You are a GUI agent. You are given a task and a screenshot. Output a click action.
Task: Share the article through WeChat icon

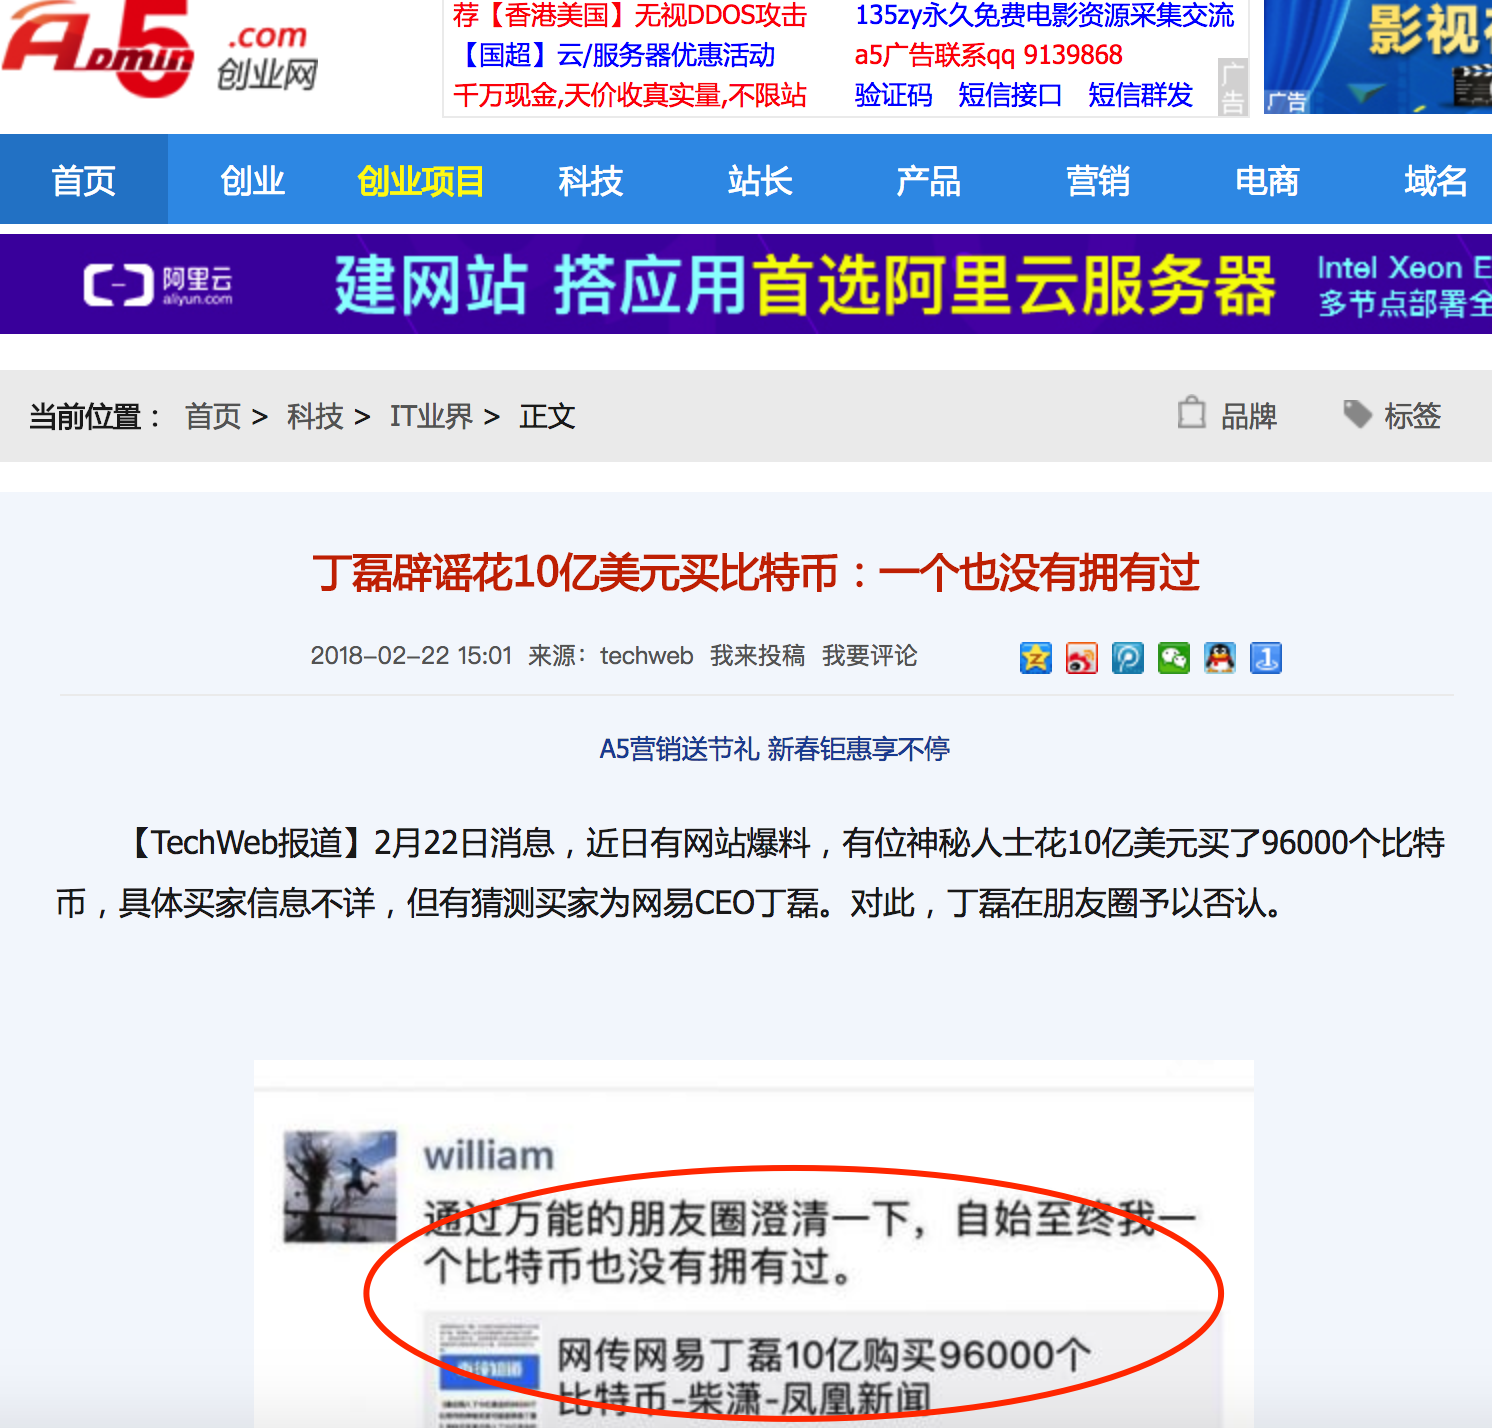click(x=1174, y=658)
